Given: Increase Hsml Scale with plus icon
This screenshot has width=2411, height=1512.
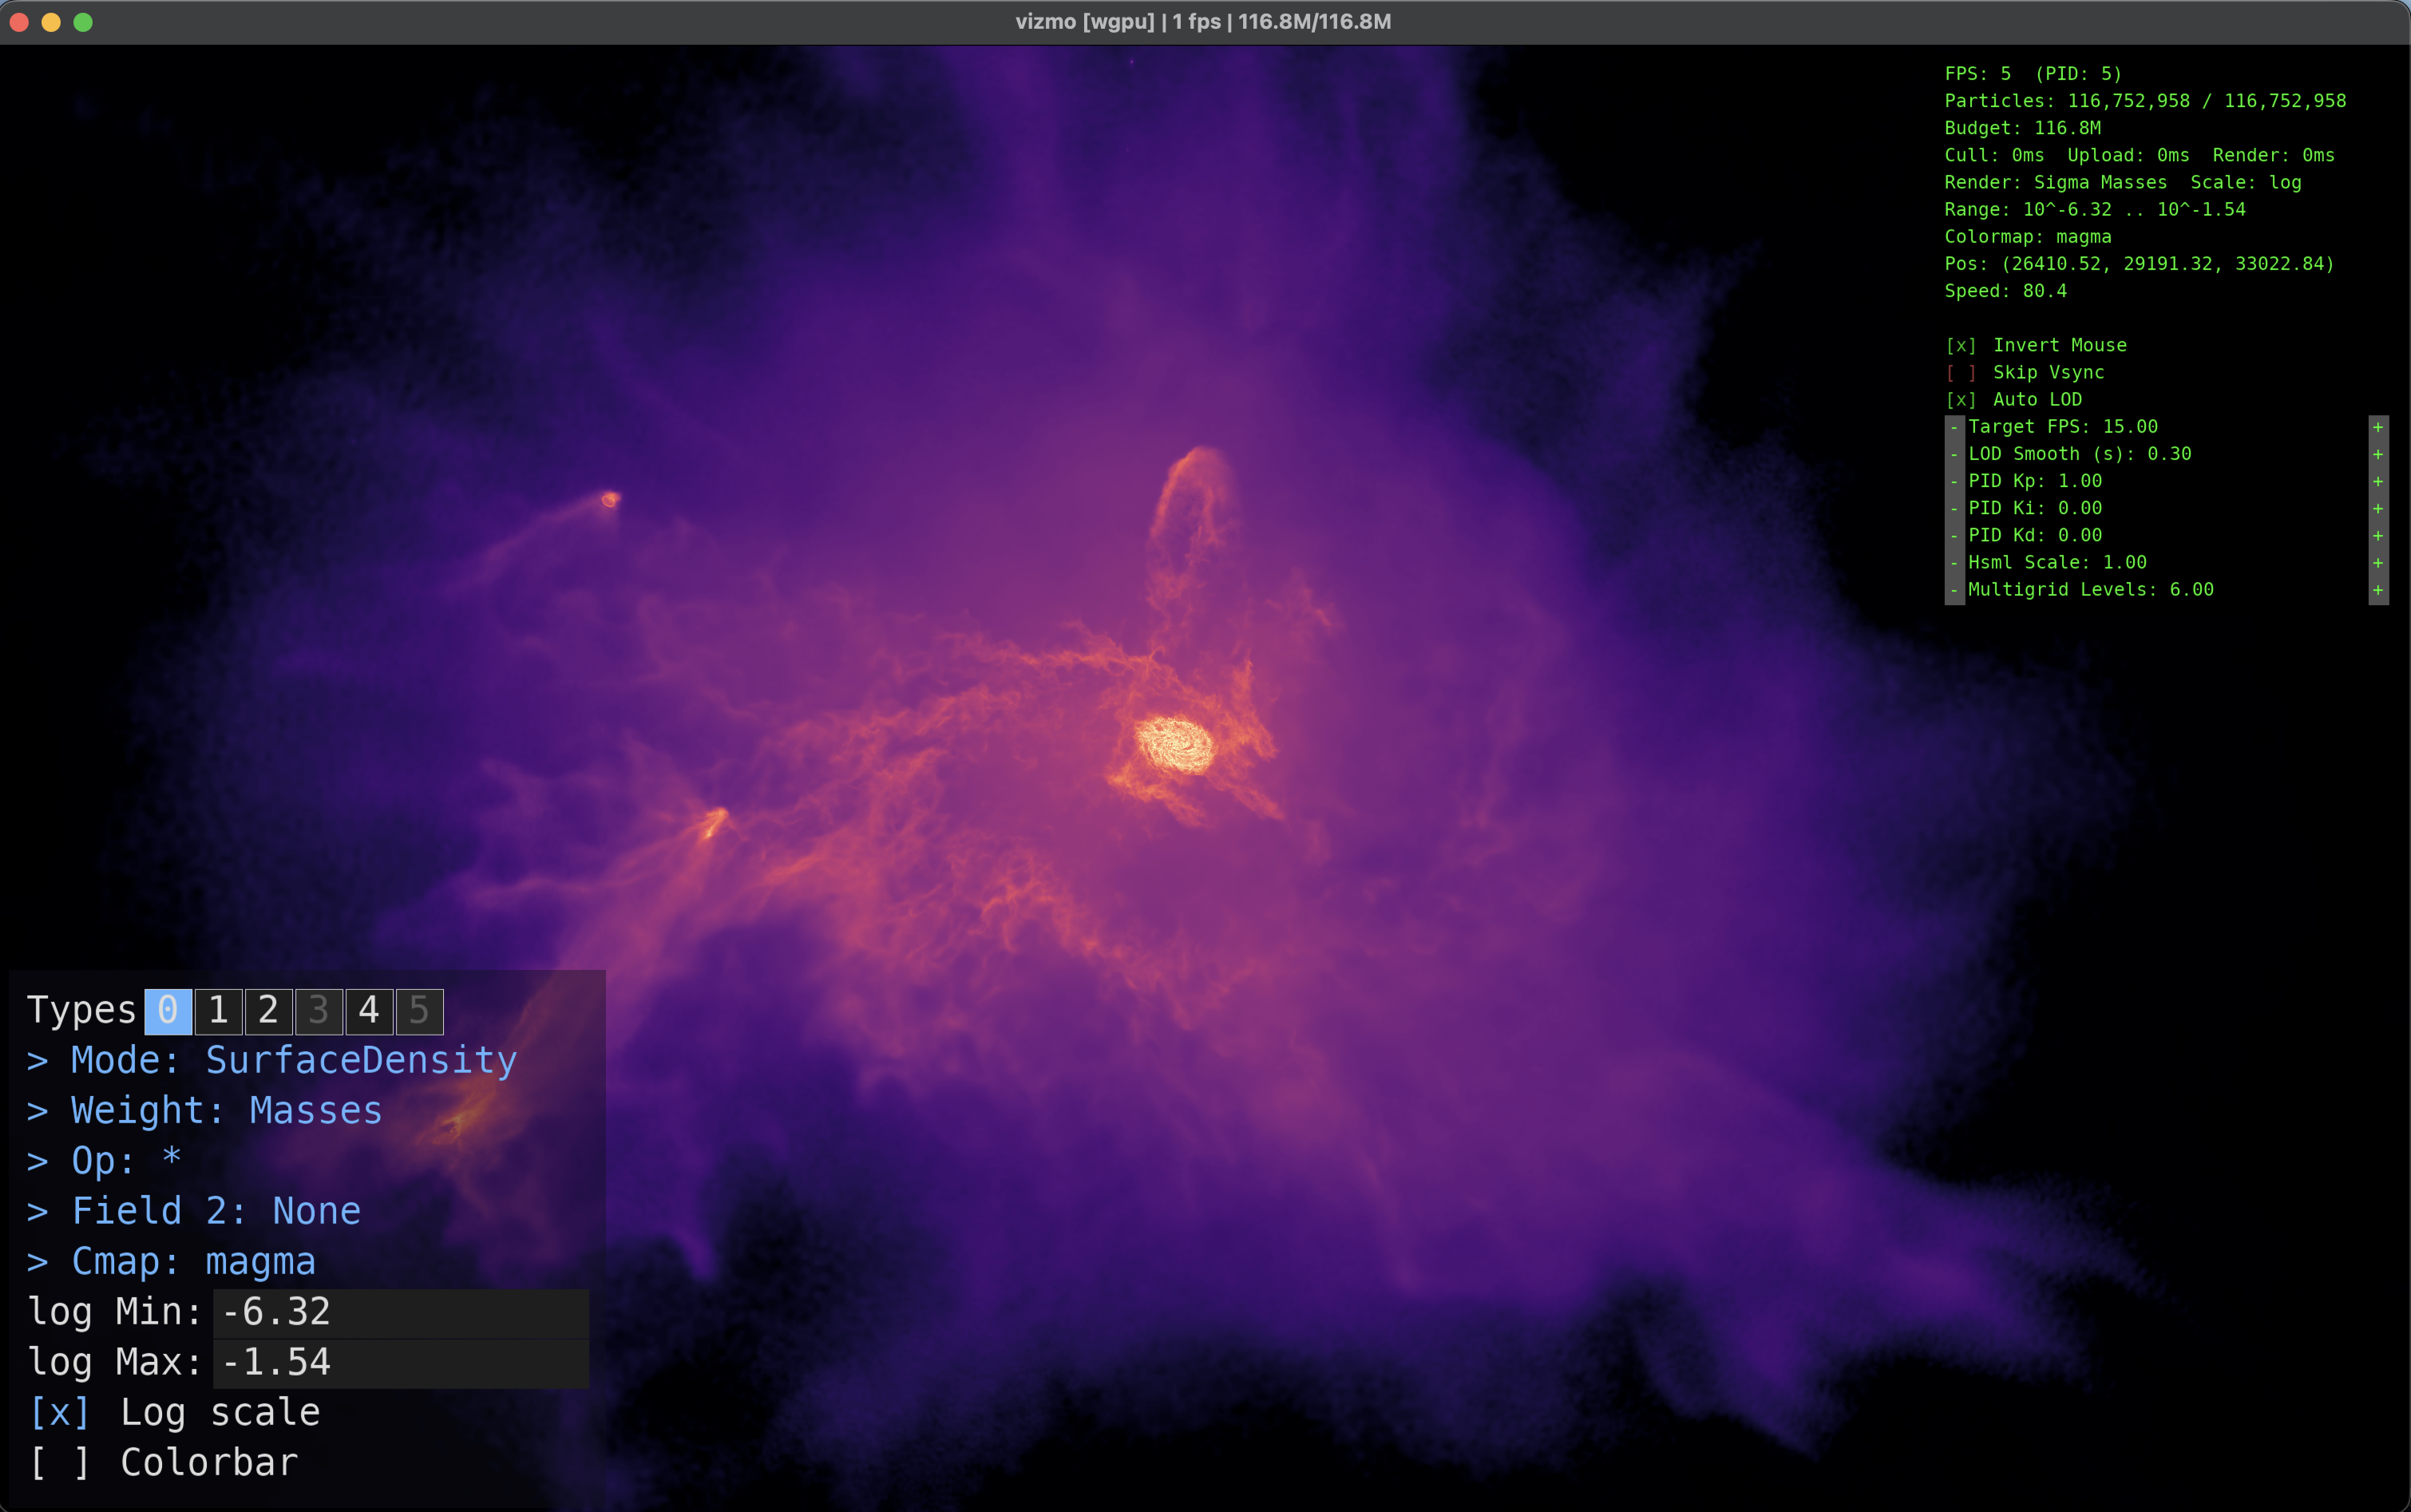Looking at the screenshot, I should (x=2378, y=563).
